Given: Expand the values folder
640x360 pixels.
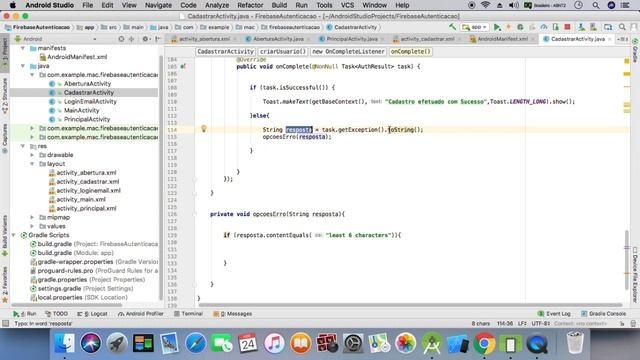Looking at the screenshot, I should coord(32,226).
